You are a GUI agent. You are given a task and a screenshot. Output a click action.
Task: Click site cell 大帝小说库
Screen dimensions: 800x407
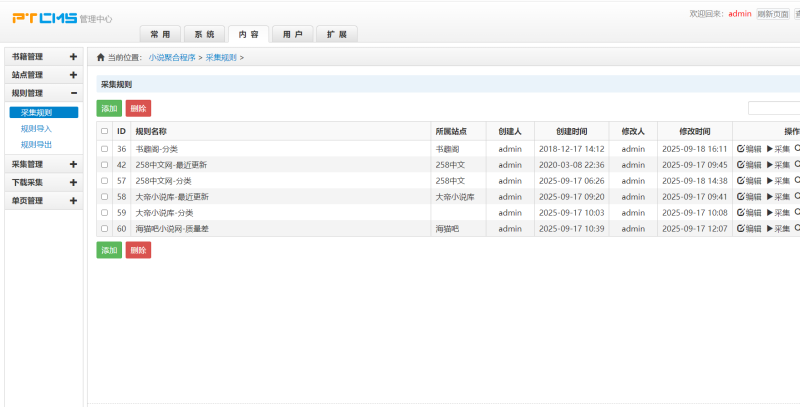(455, 196)
